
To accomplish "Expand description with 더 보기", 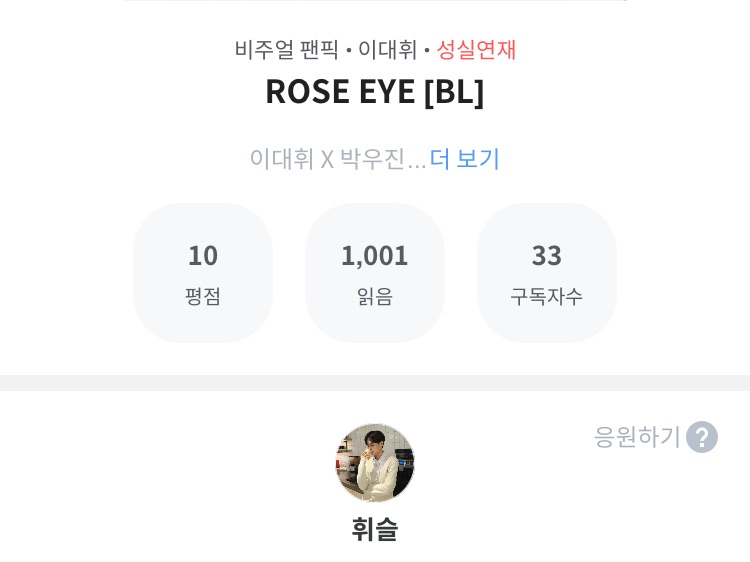I will 465,159.
